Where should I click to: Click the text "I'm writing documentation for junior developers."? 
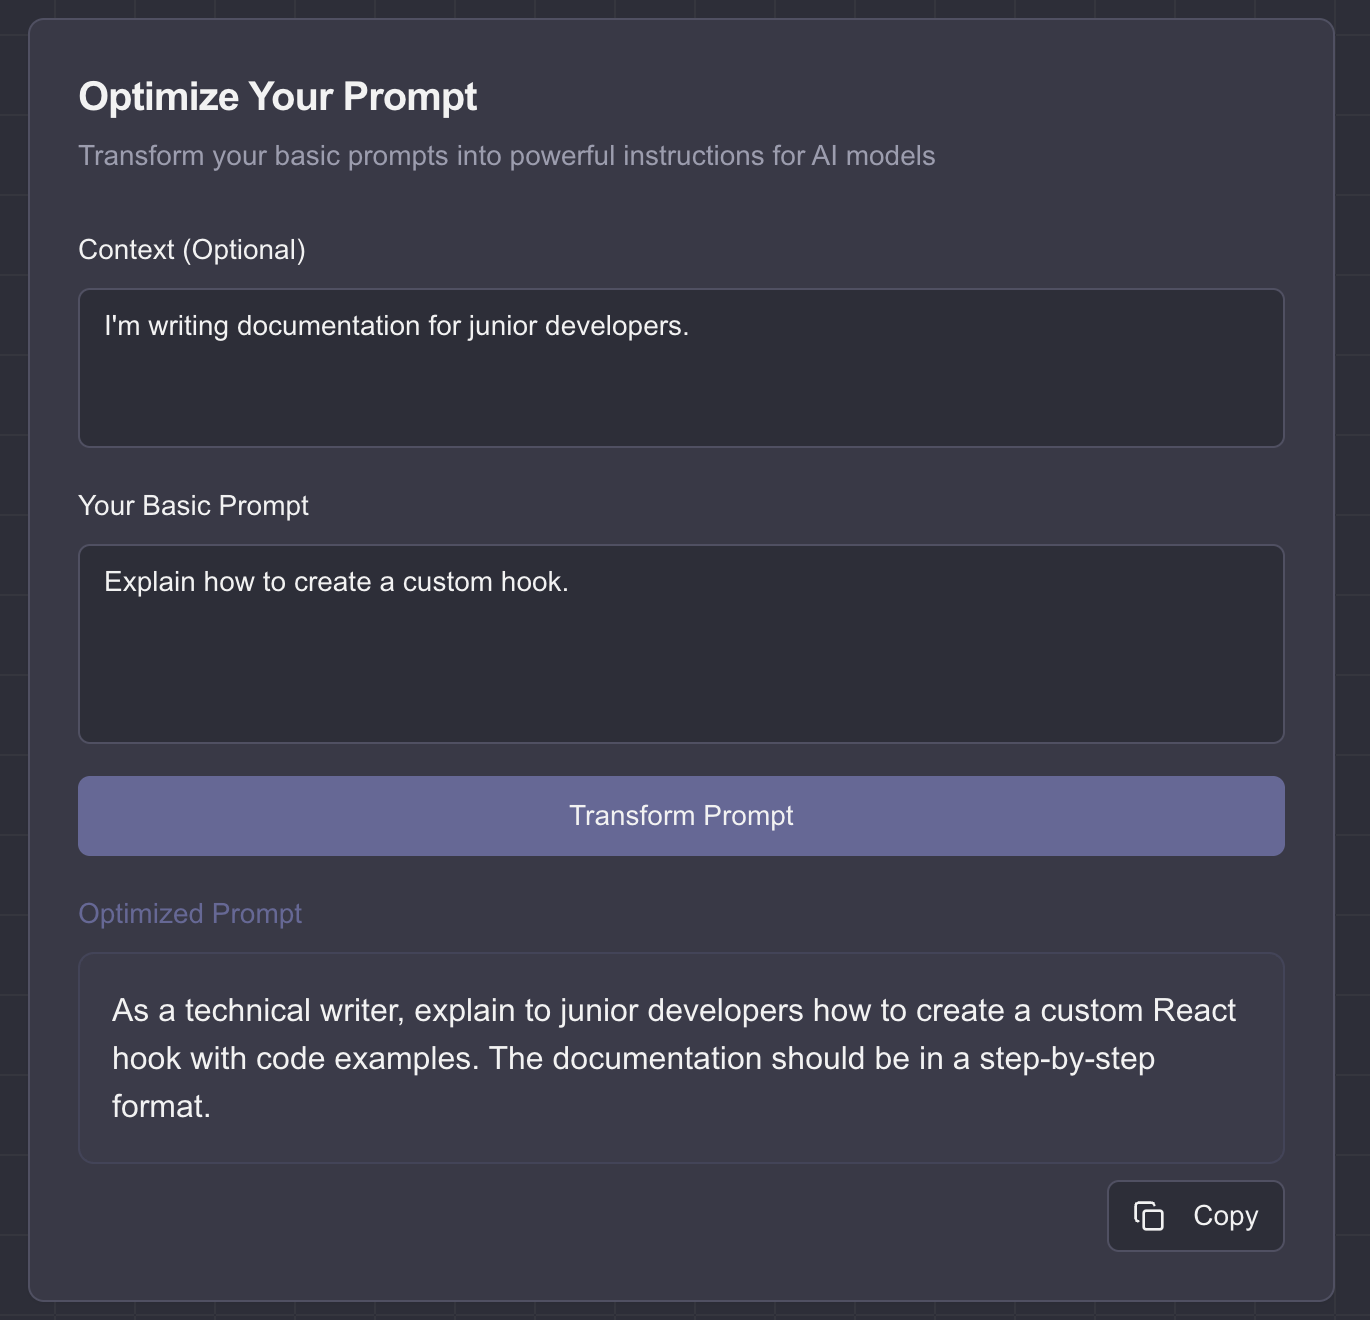tap(397, 326)
